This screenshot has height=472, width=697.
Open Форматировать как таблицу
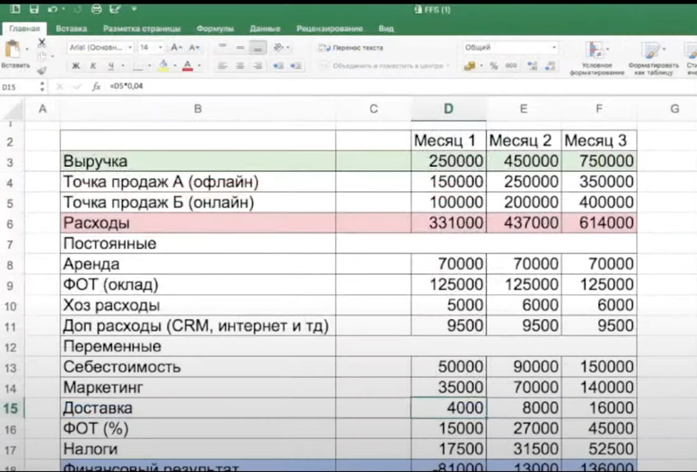653,58
